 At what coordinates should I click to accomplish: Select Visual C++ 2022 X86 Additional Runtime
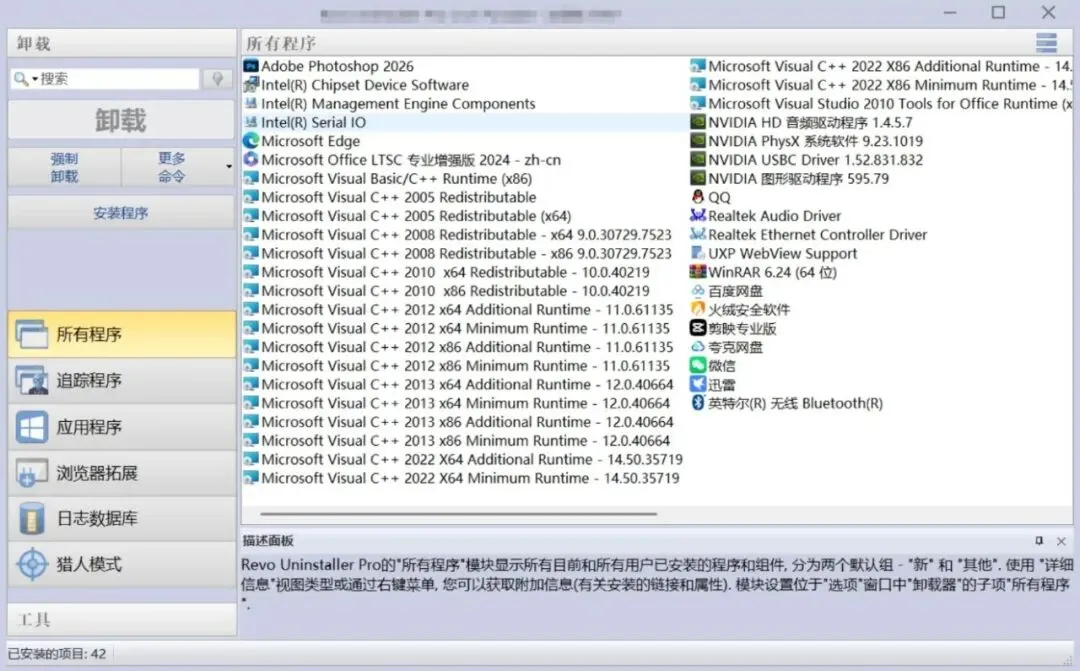click(x=890, y=66)
